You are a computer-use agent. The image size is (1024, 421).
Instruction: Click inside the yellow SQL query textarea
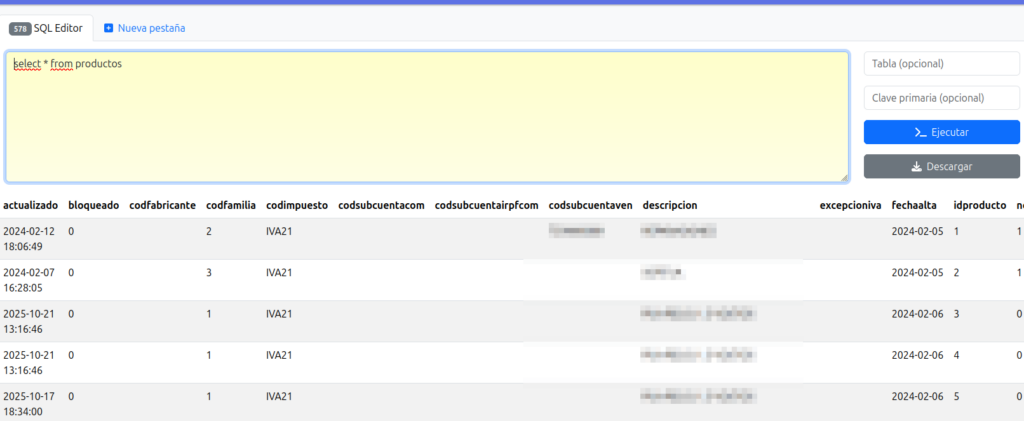426,120
